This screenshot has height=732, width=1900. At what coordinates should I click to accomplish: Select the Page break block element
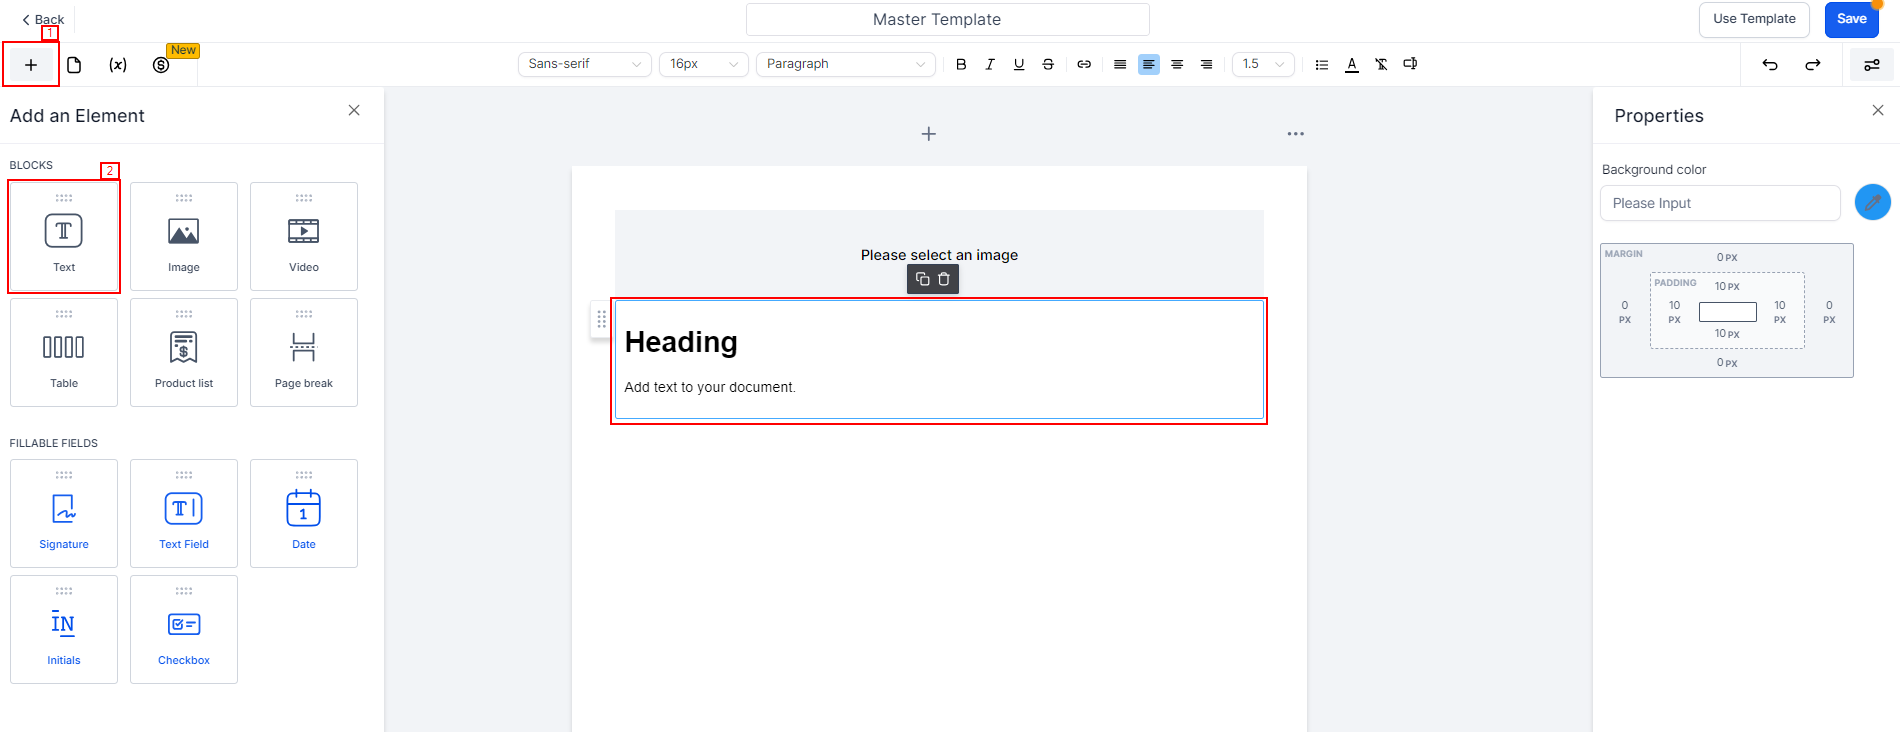click(304, 352)
